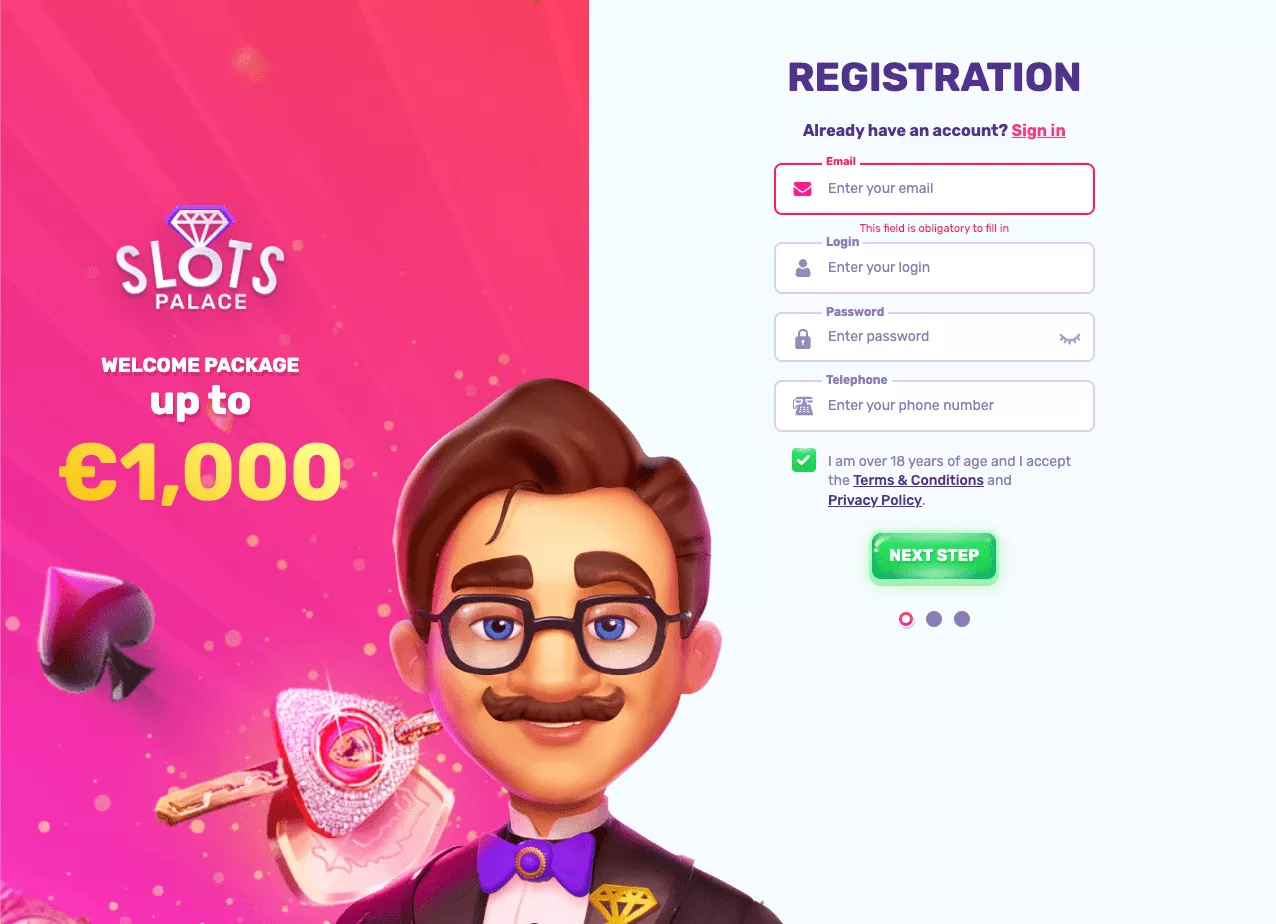1276x924 pixels.
Task: Click the telephone icon in phone field
Action: [x=803, y=406]
